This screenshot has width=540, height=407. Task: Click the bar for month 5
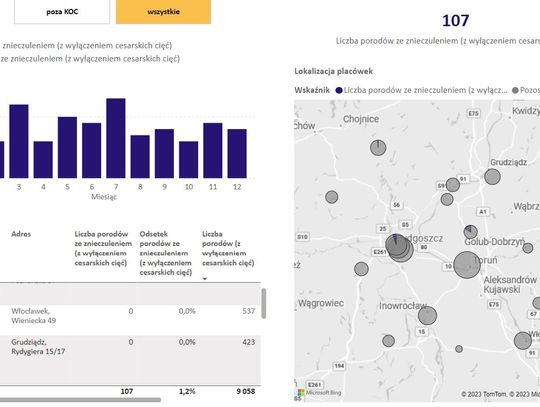coord(68,147)
